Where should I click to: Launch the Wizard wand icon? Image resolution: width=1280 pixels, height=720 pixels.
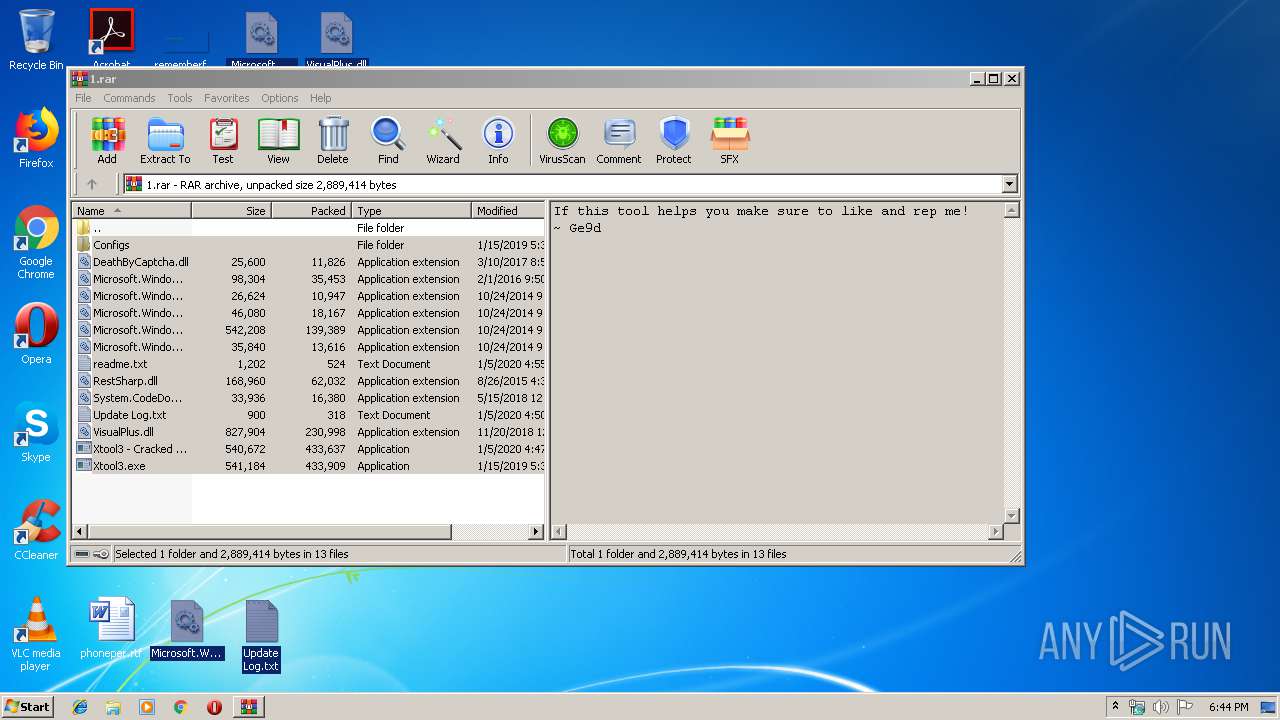[443, 141]
